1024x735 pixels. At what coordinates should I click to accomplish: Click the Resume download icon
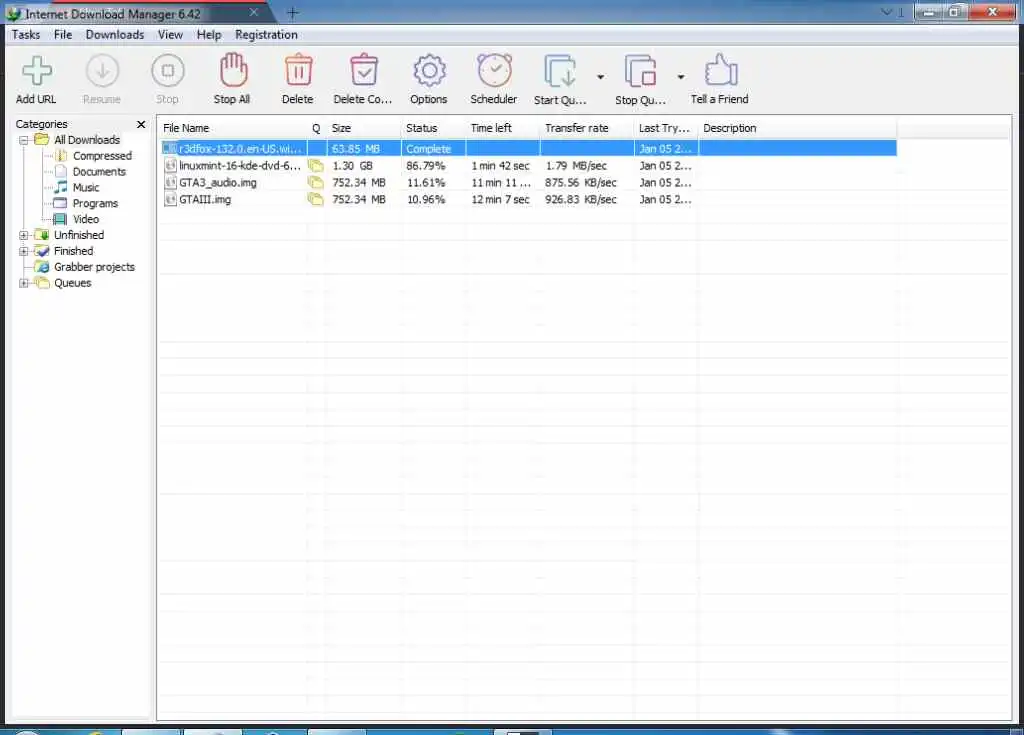102,71
